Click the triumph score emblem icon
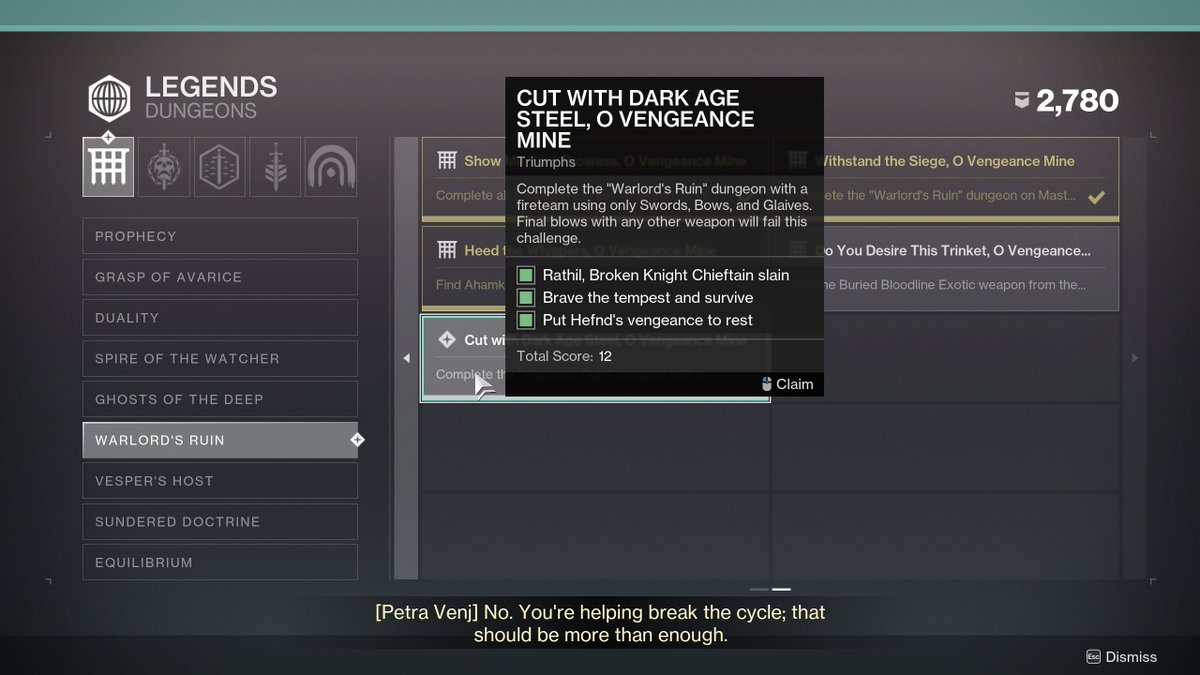 point(1022,100)
